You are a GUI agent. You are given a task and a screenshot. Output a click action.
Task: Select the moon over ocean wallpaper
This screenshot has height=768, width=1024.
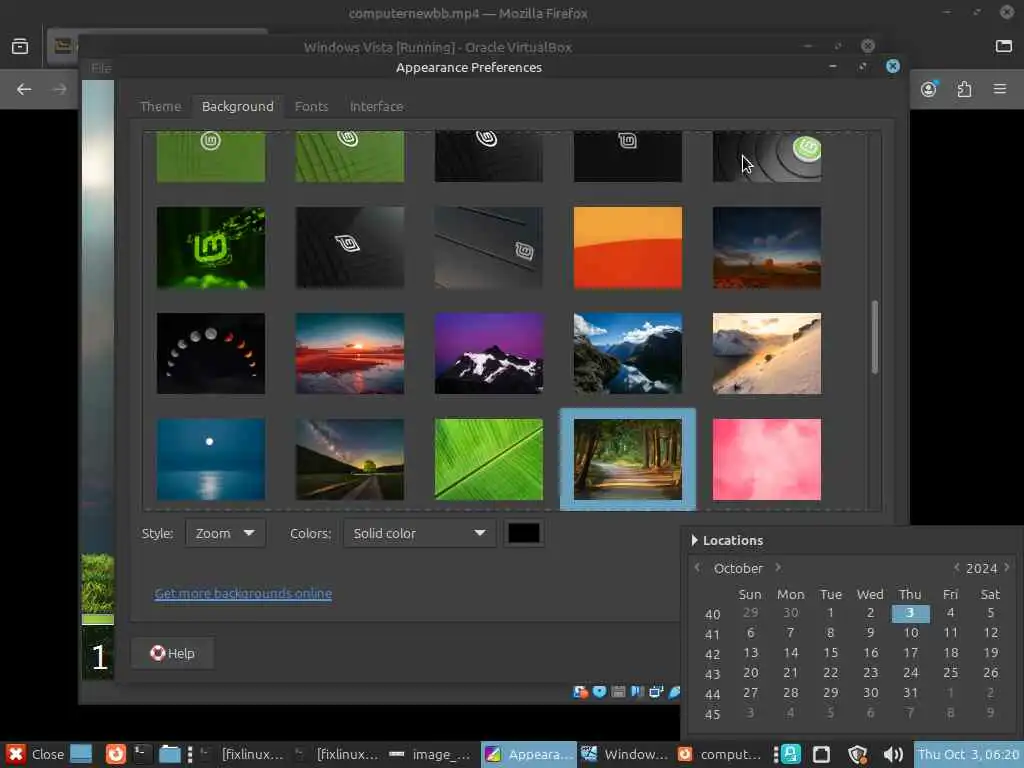pyautogui.click(x=211, y=460)
